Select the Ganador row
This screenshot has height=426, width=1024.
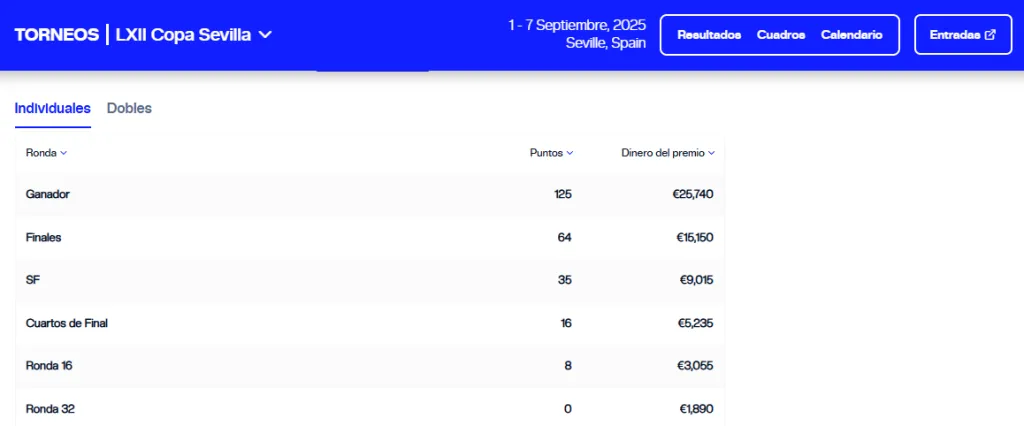tap(48, 194)
